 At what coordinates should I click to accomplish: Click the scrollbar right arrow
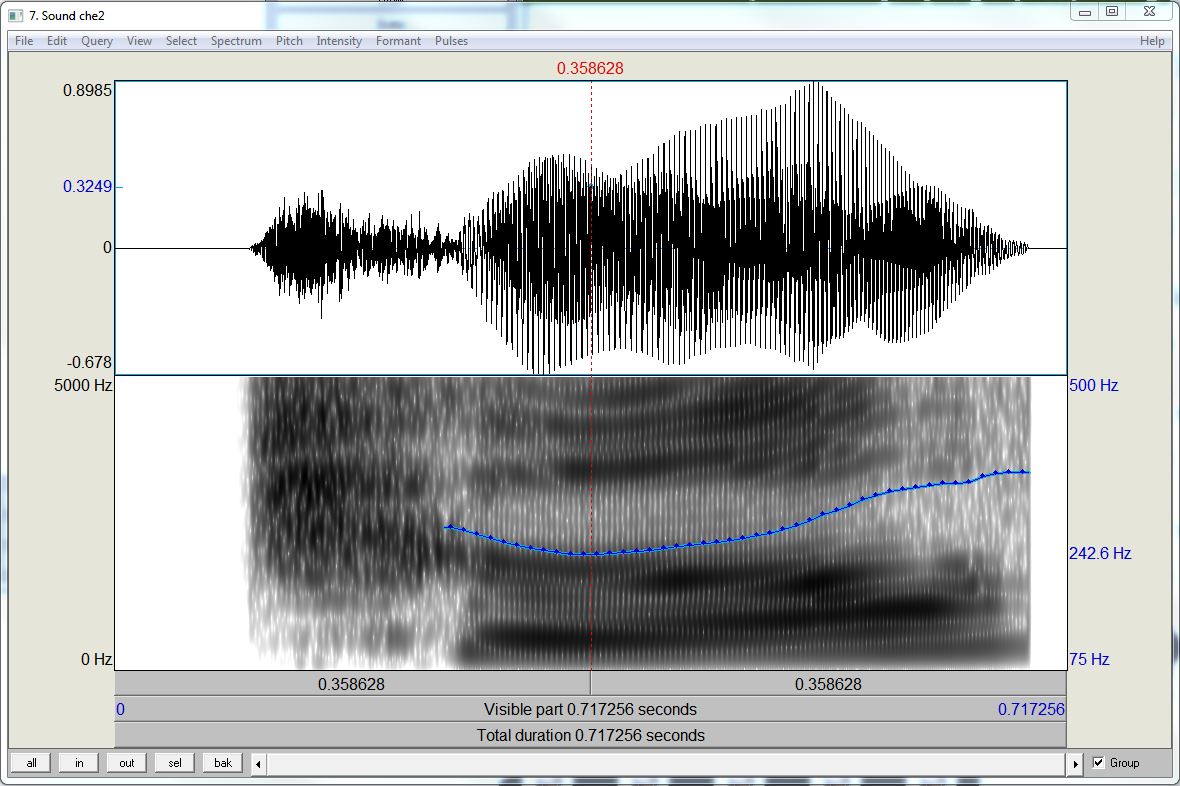tap(1075, 763)
